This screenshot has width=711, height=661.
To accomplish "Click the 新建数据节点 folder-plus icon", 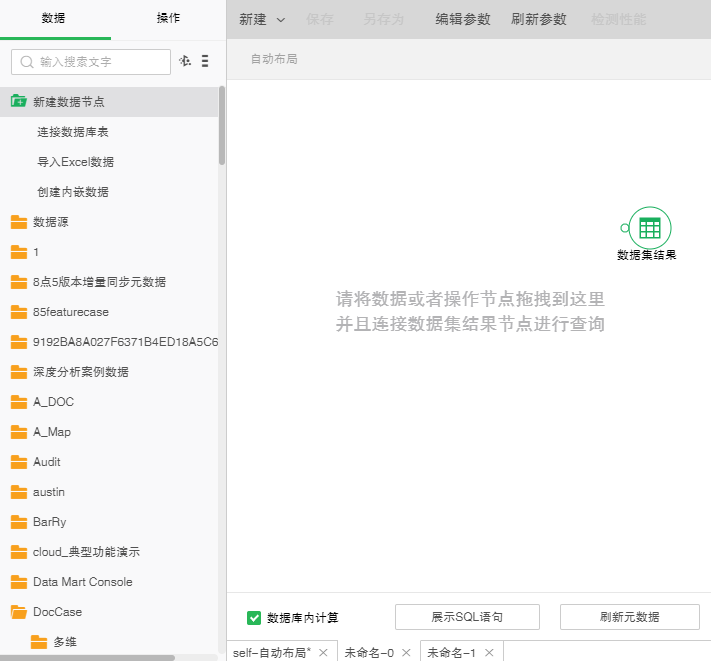I will click(19, 101).
